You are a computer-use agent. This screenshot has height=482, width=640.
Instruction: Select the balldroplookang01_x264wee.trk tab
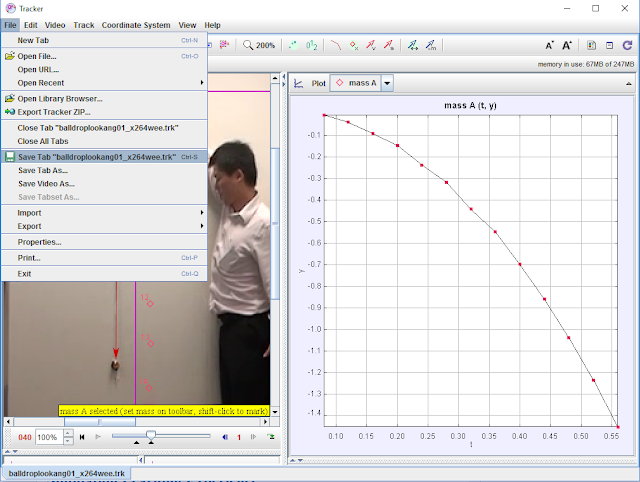pos(67,473)
